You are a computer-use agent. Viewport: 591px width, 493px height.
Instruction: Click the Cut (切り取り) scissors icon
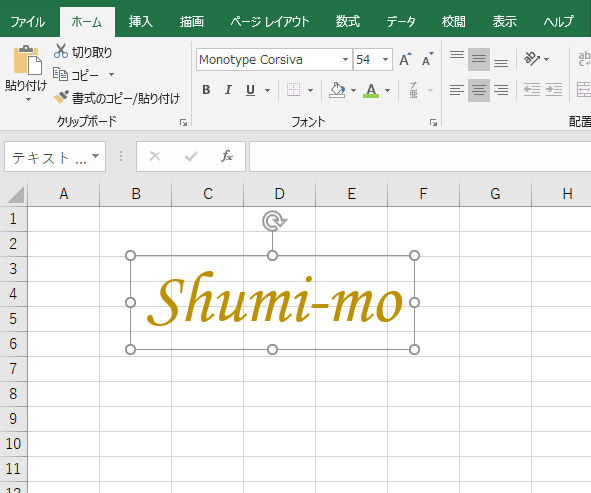click(61, 51)
